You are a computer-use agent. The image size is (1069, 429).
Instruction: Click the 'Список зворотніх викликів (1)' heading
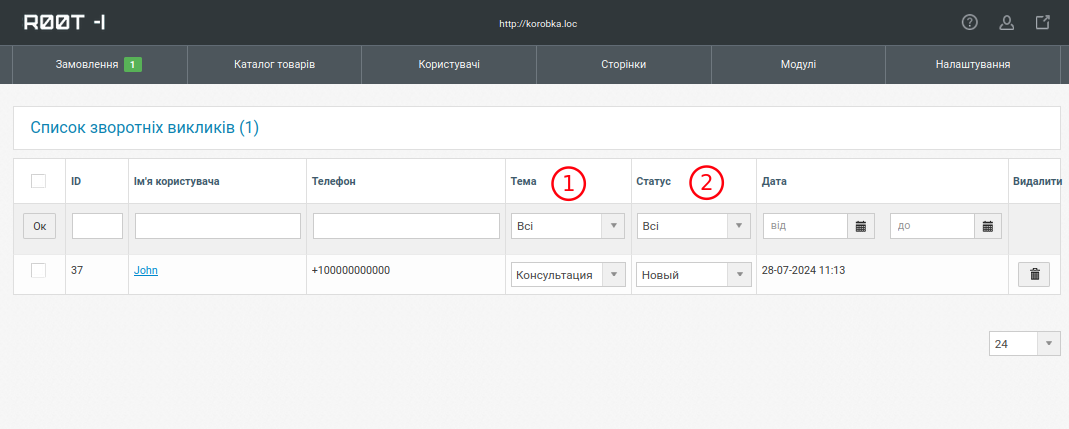[x=145, y=128]
